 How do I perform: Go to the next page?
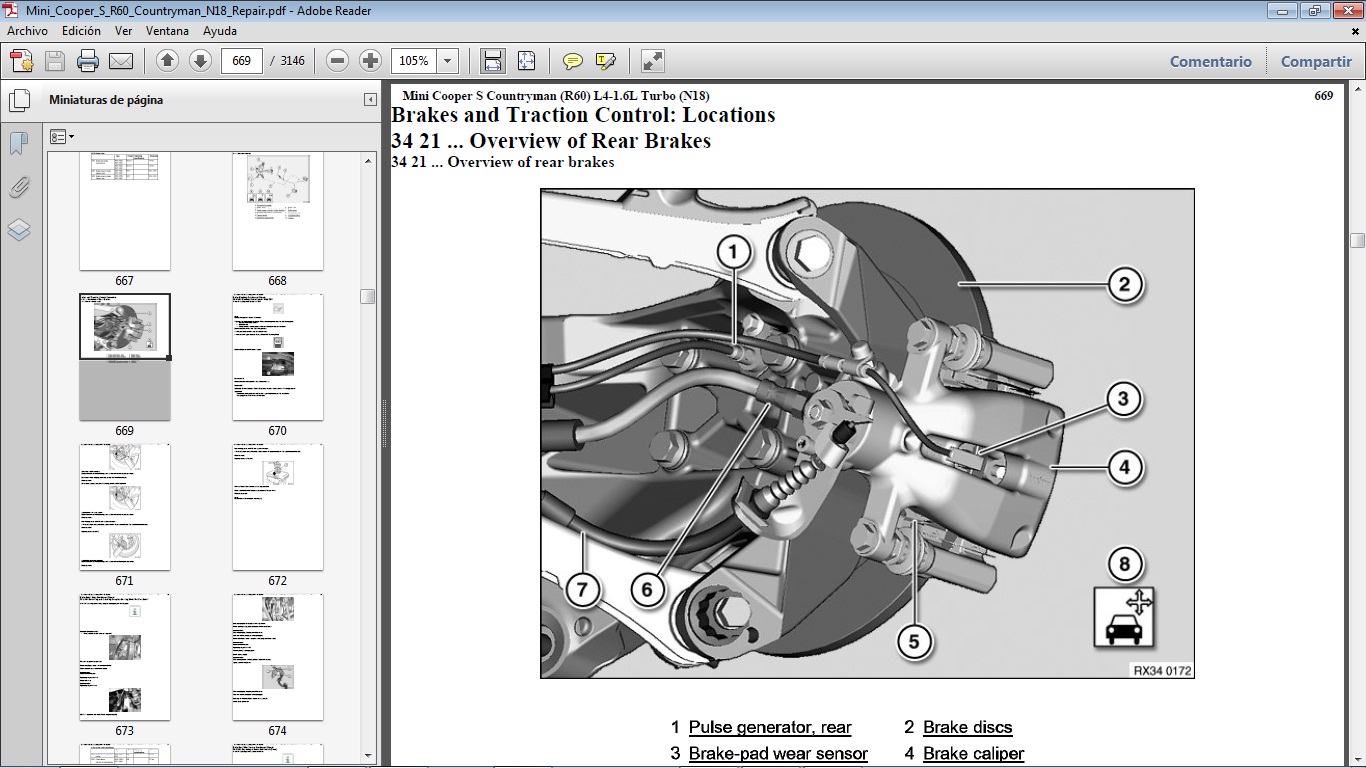pos(201,60)
